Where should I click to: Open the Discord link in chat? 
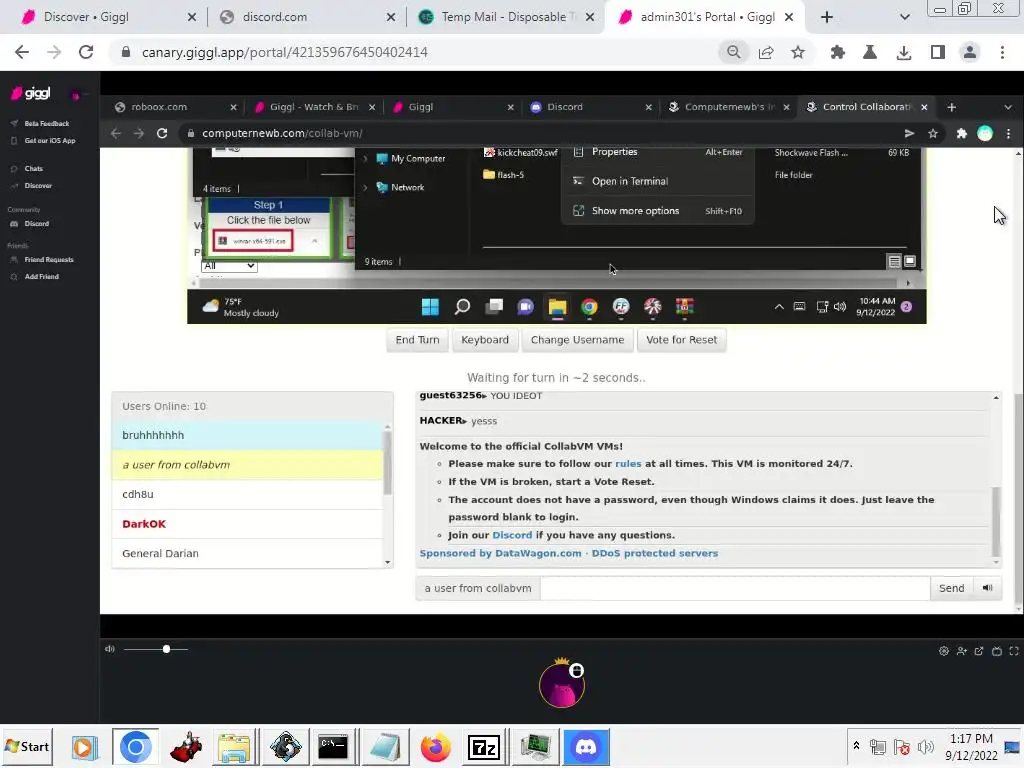[512, 535]
